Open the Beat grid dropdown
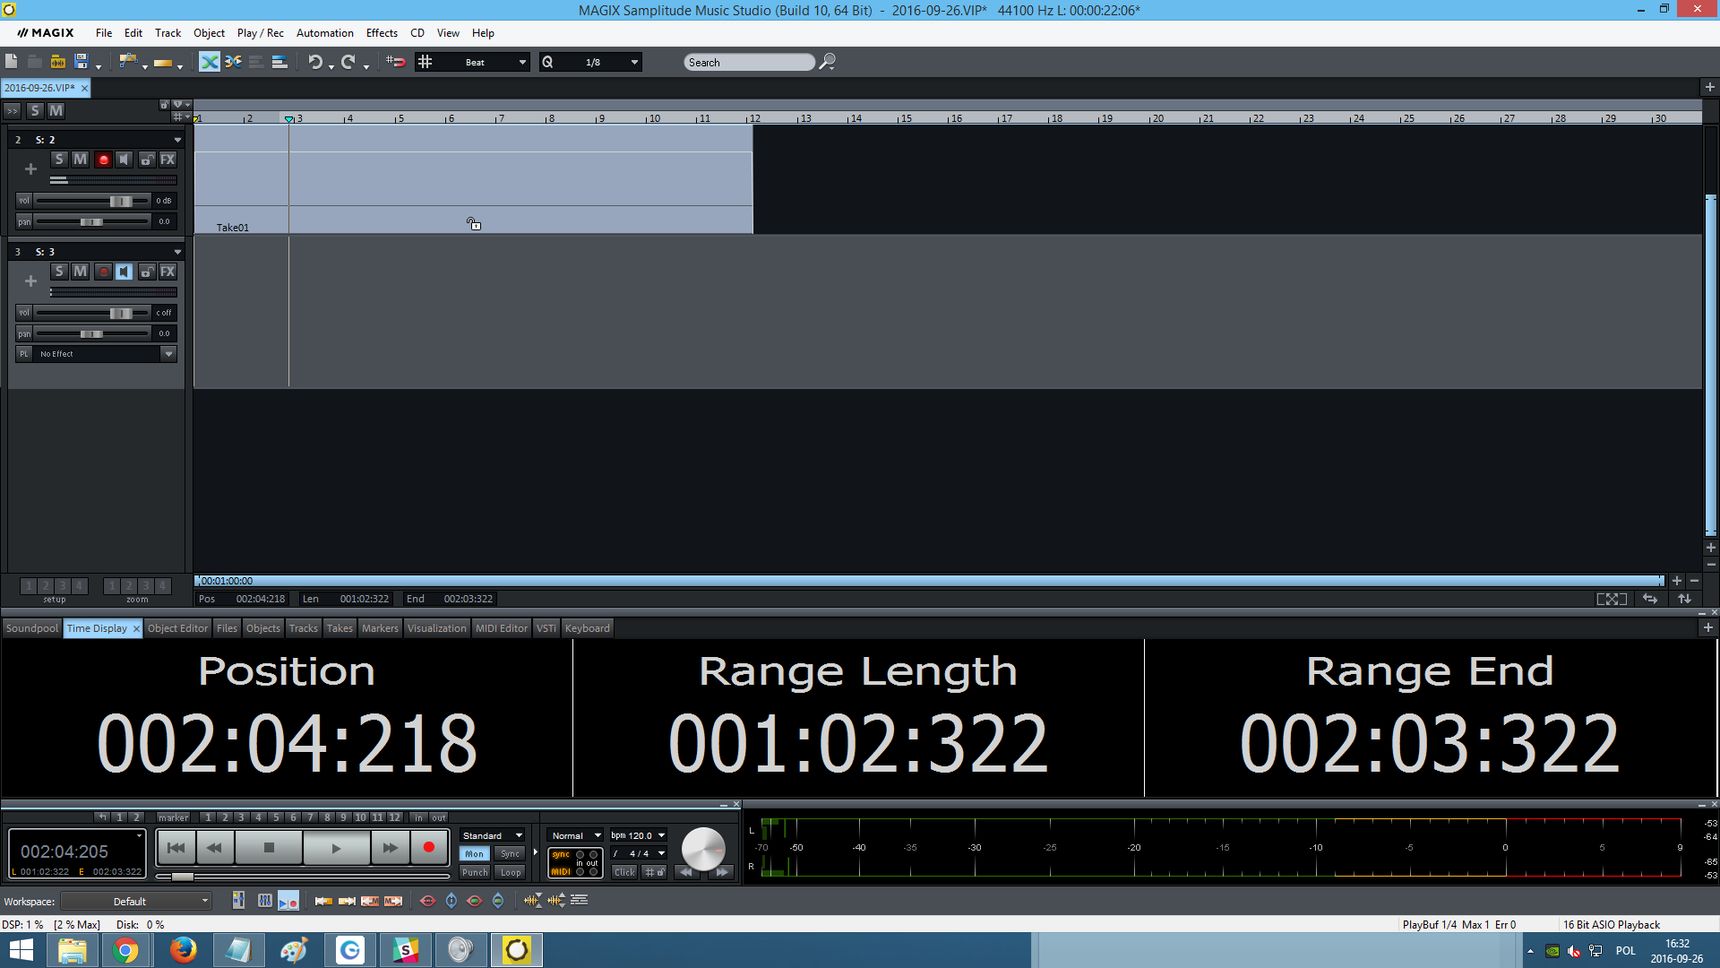1720x968 pixels. click(x=521, y=62)
